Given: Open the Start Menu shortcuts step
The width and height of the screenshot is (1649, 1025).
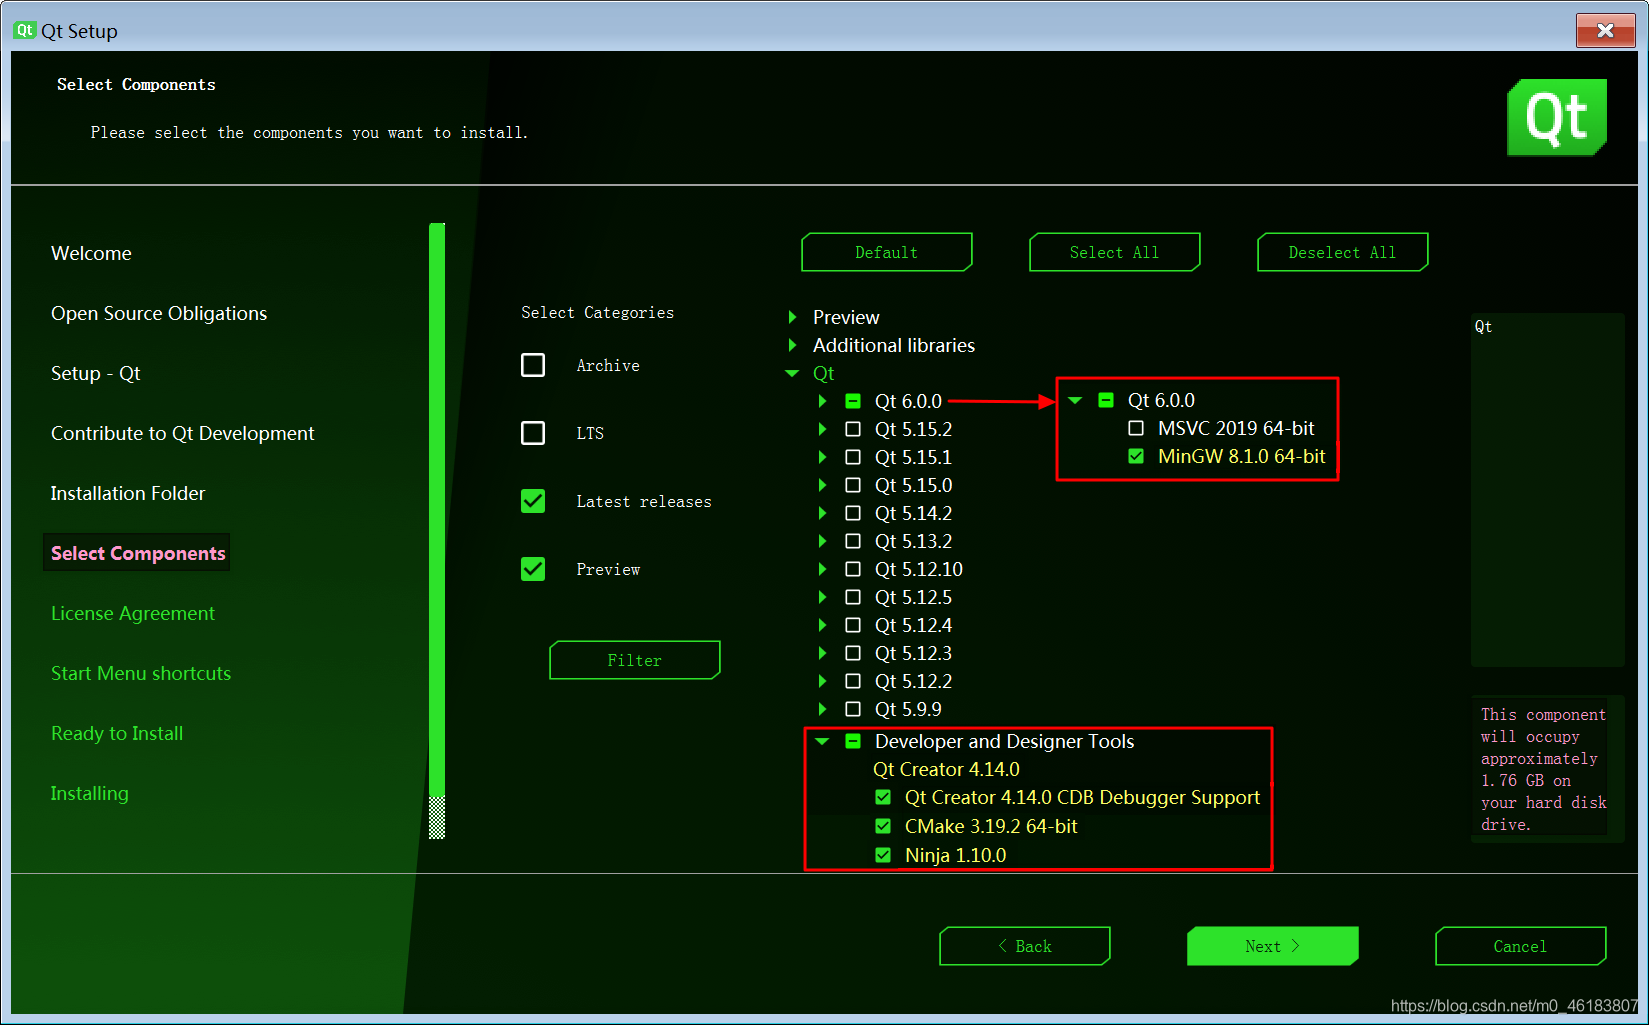Looking at the screenshot, I should [x=141, y=673].
